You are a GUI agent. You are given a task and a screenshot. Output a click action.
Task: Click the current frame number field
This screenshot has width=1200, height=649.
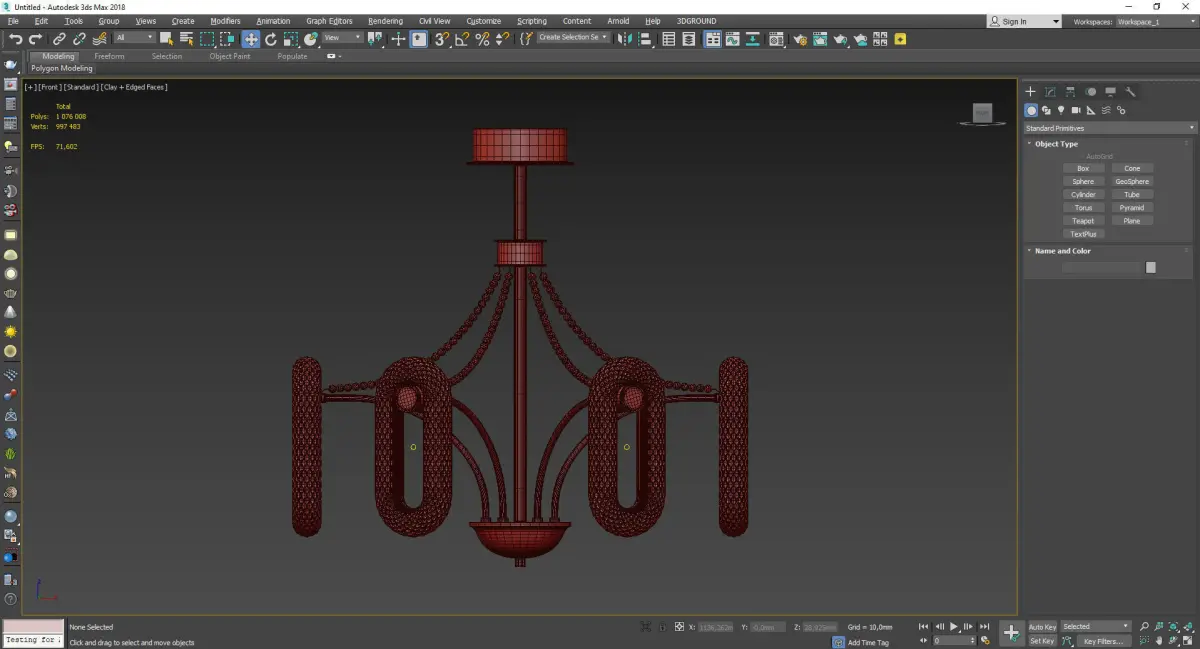point(955,641)
